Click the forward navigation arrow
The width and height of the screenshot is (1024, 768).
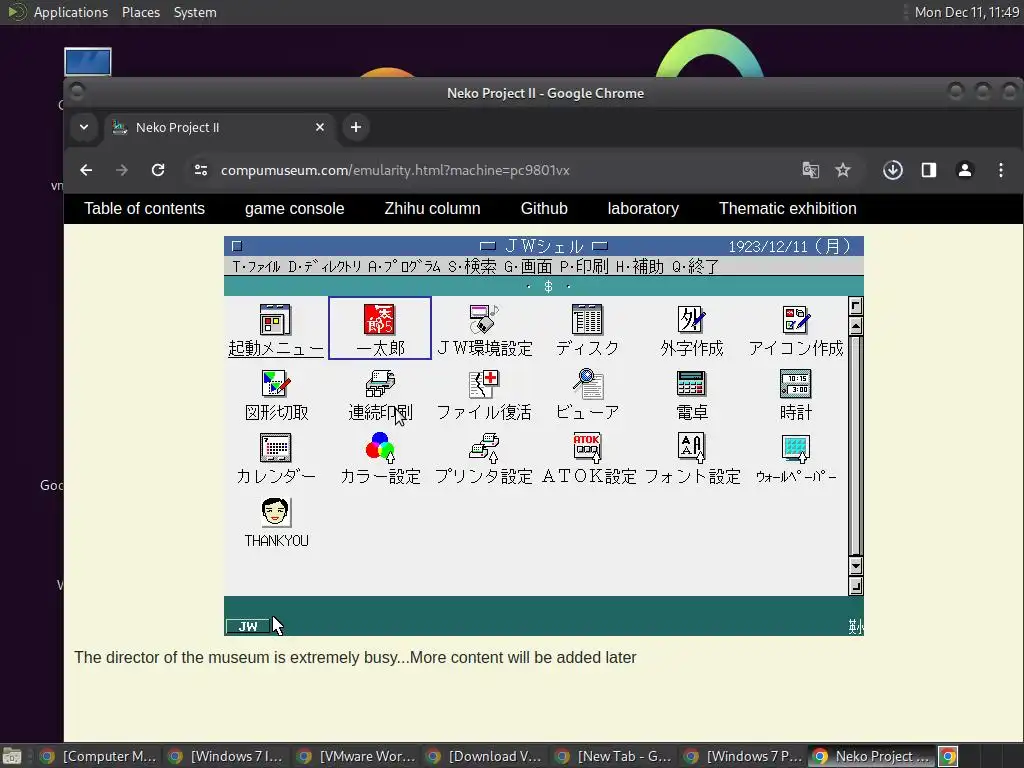coord(122,170)
